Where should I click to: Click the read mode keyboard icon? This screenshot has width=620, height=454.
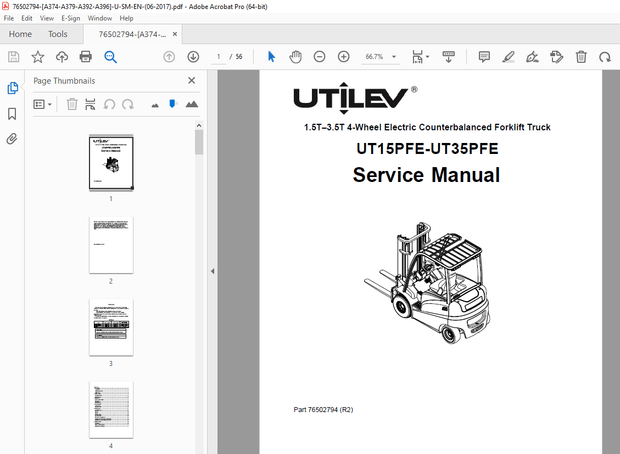click(448, 57)
